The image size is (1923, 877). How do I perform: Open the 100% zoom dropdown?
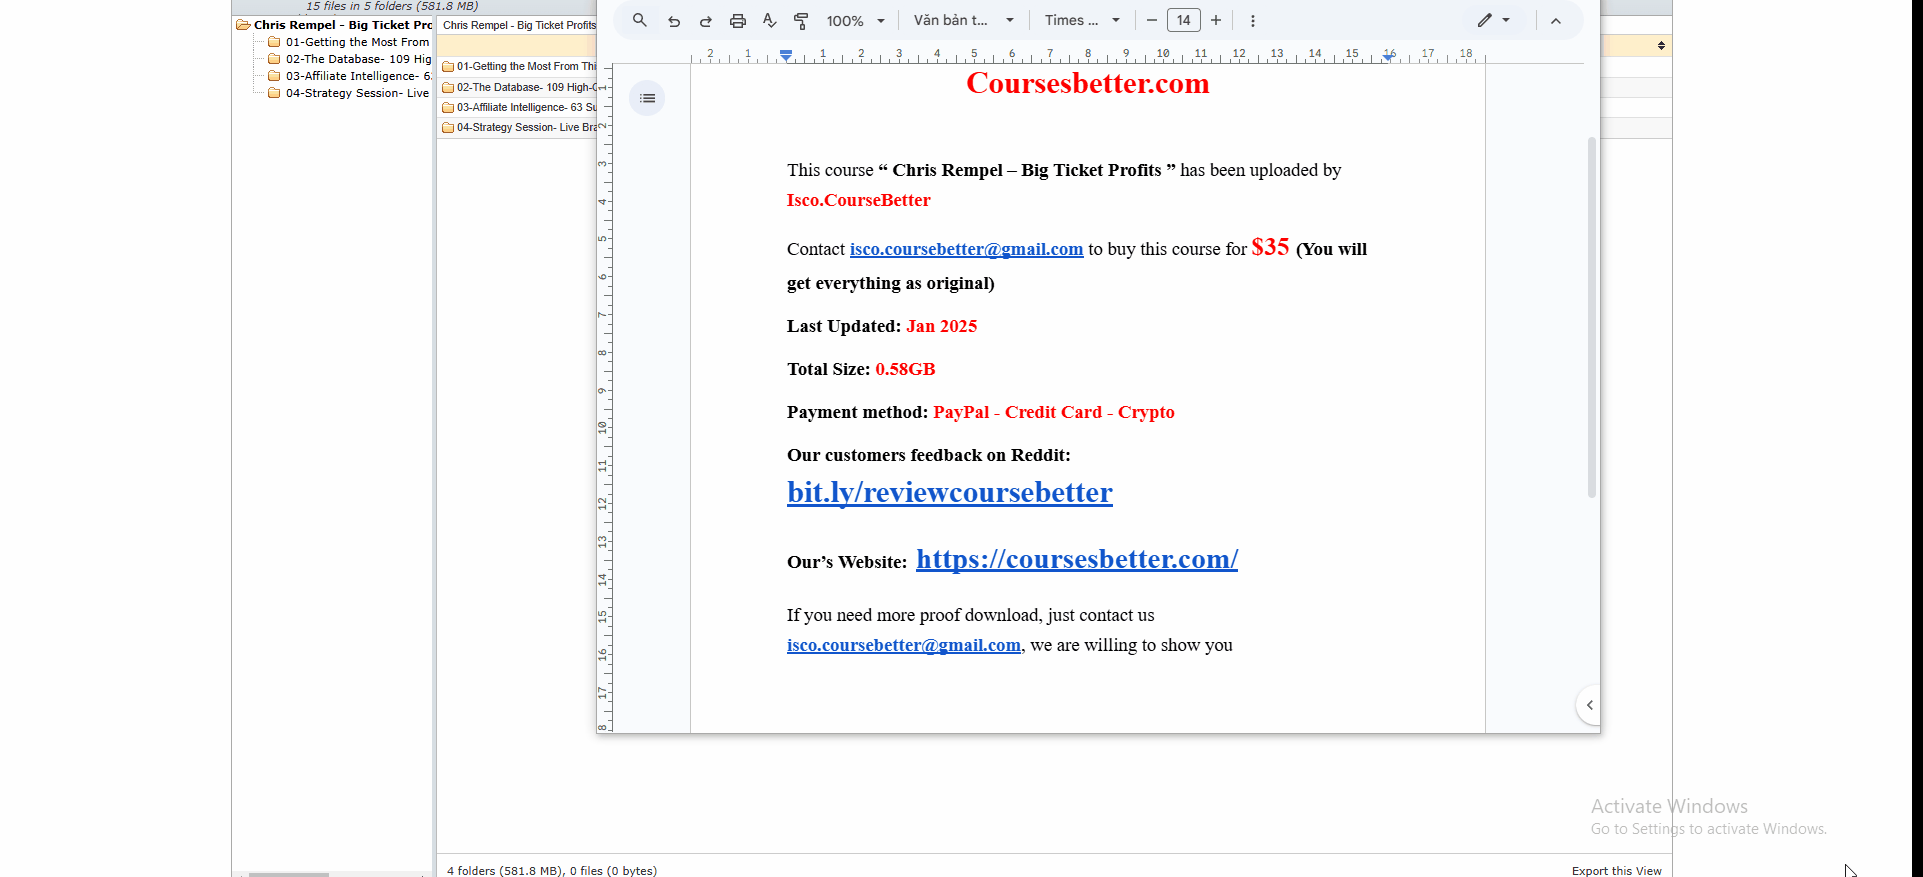(855, 20)
